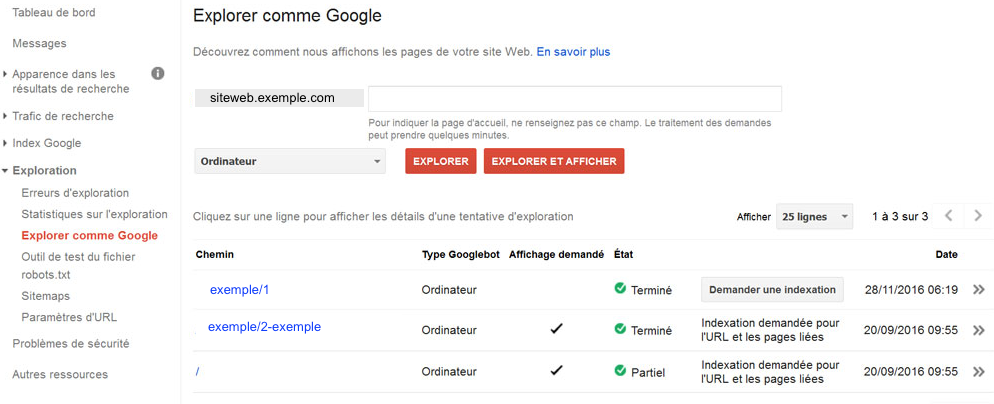Open details arrow for the root path row
Viewport: 994px width, 404px height.
[978, 372]
